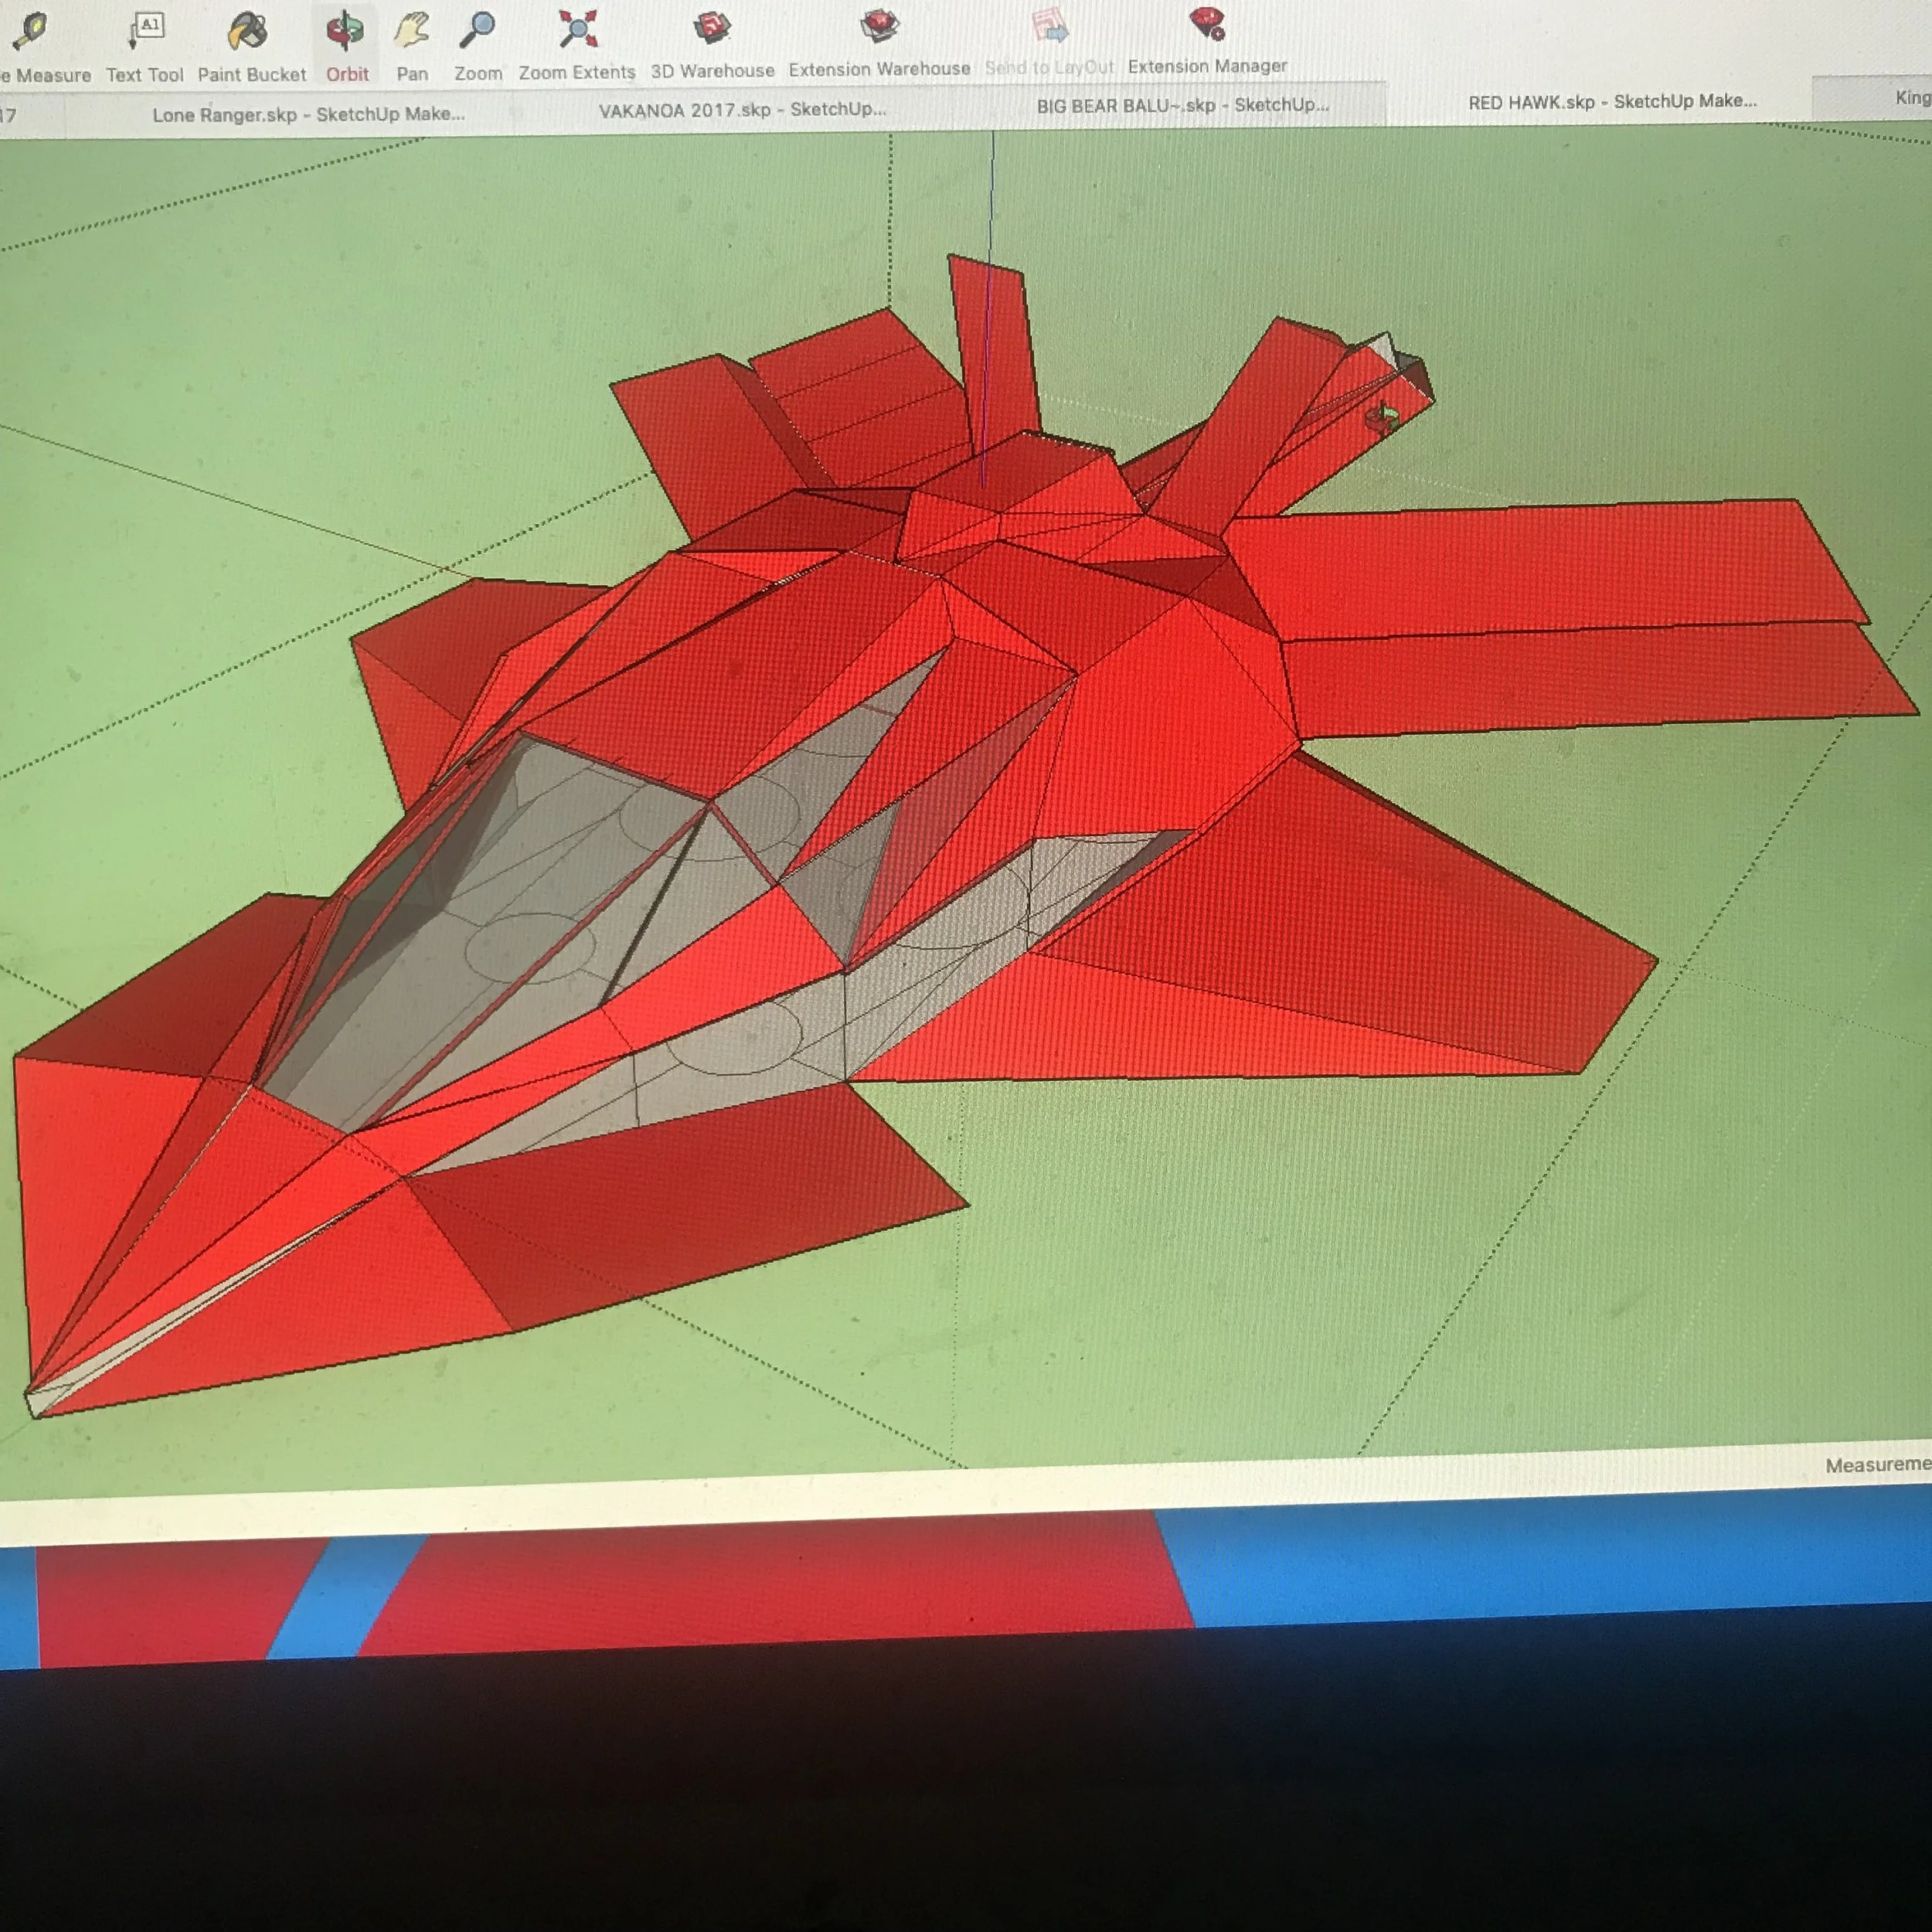1932x1932 pixels.
Task: Switch to Lone Ranger.skp tab
Action: [x=308, y=114]
